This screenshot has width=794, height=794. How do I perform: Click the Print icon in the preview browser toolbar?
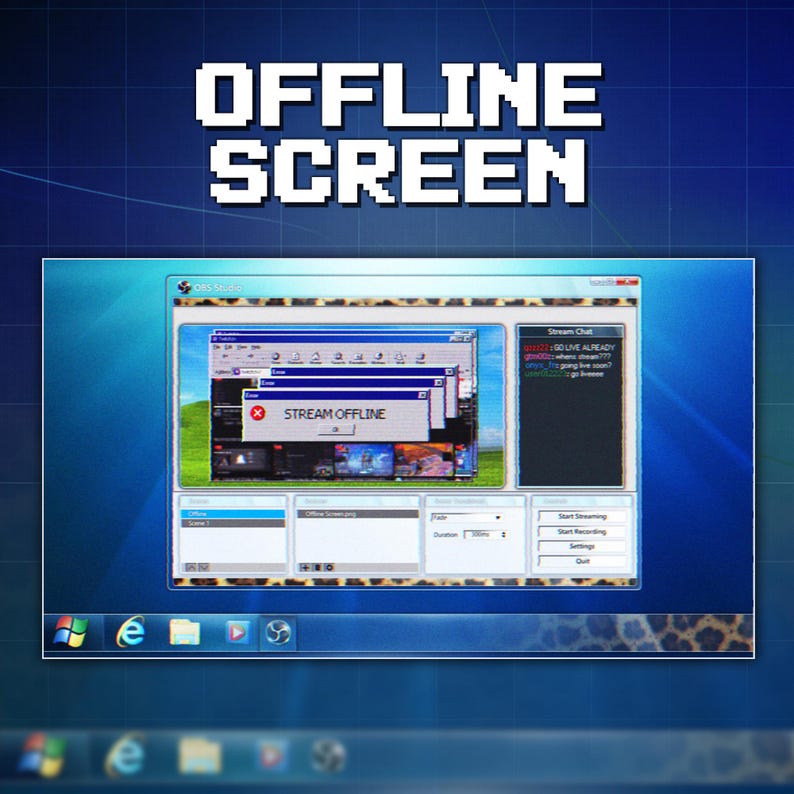pos(420,357)
